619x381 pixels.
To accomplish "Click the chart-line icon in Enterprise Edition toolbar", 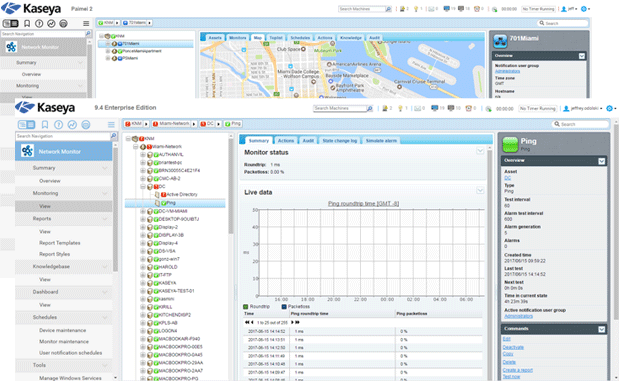I will [72, 125].
